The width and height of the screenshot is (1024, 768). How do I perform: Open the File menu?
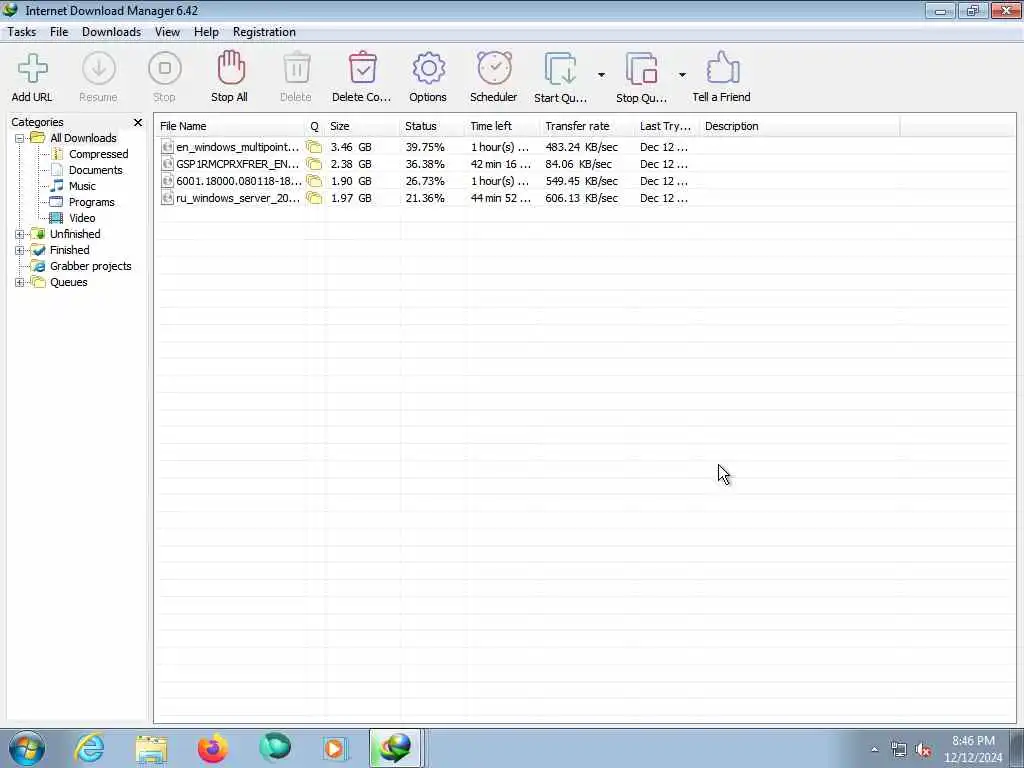(59, 32)
